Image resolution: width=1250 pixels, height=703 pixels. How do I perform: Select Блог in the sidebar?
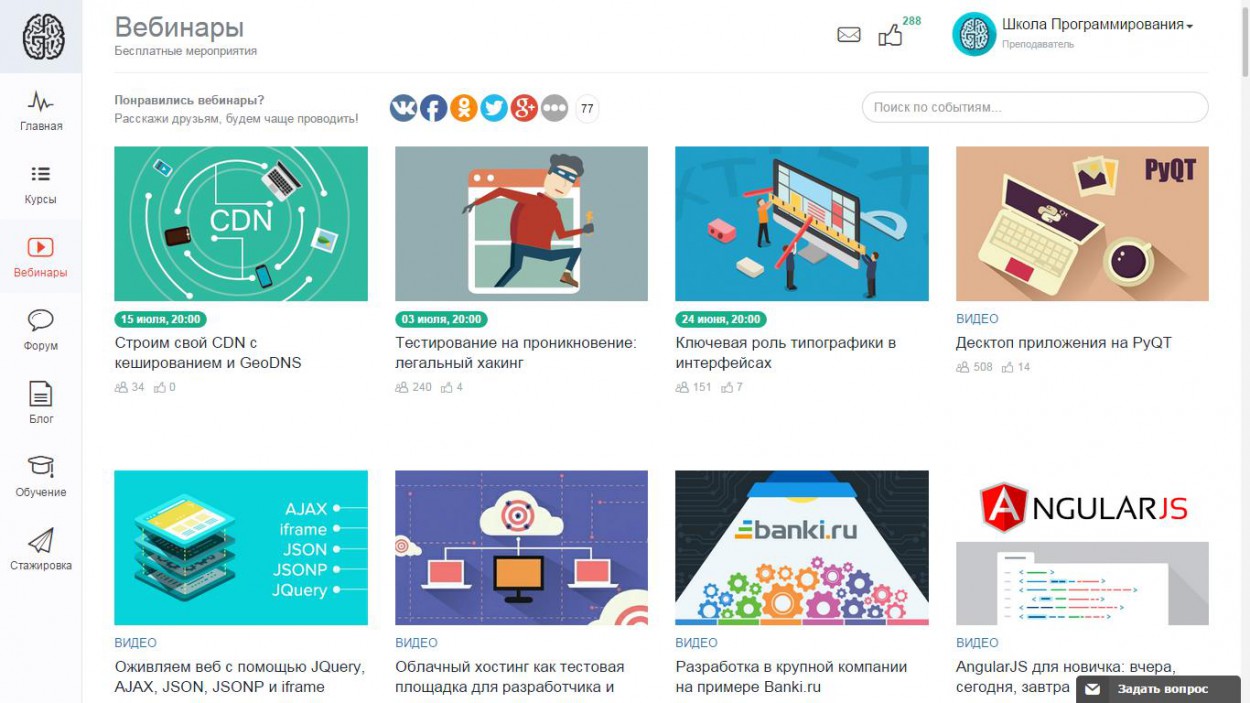[x=41, y=403]
